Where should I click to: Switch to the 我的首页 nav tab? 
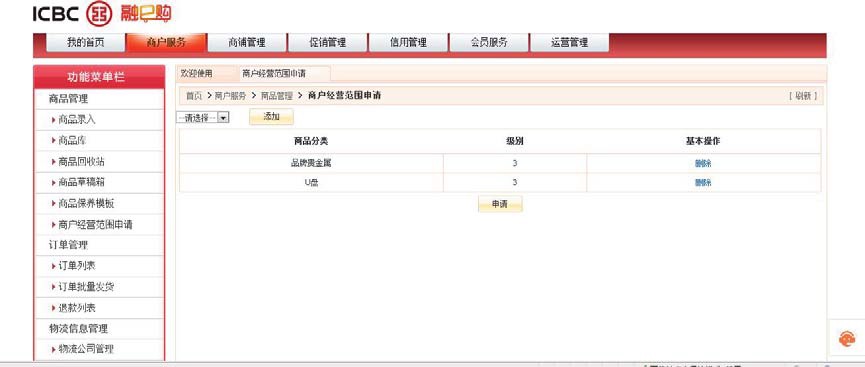[x=86, y=42]
